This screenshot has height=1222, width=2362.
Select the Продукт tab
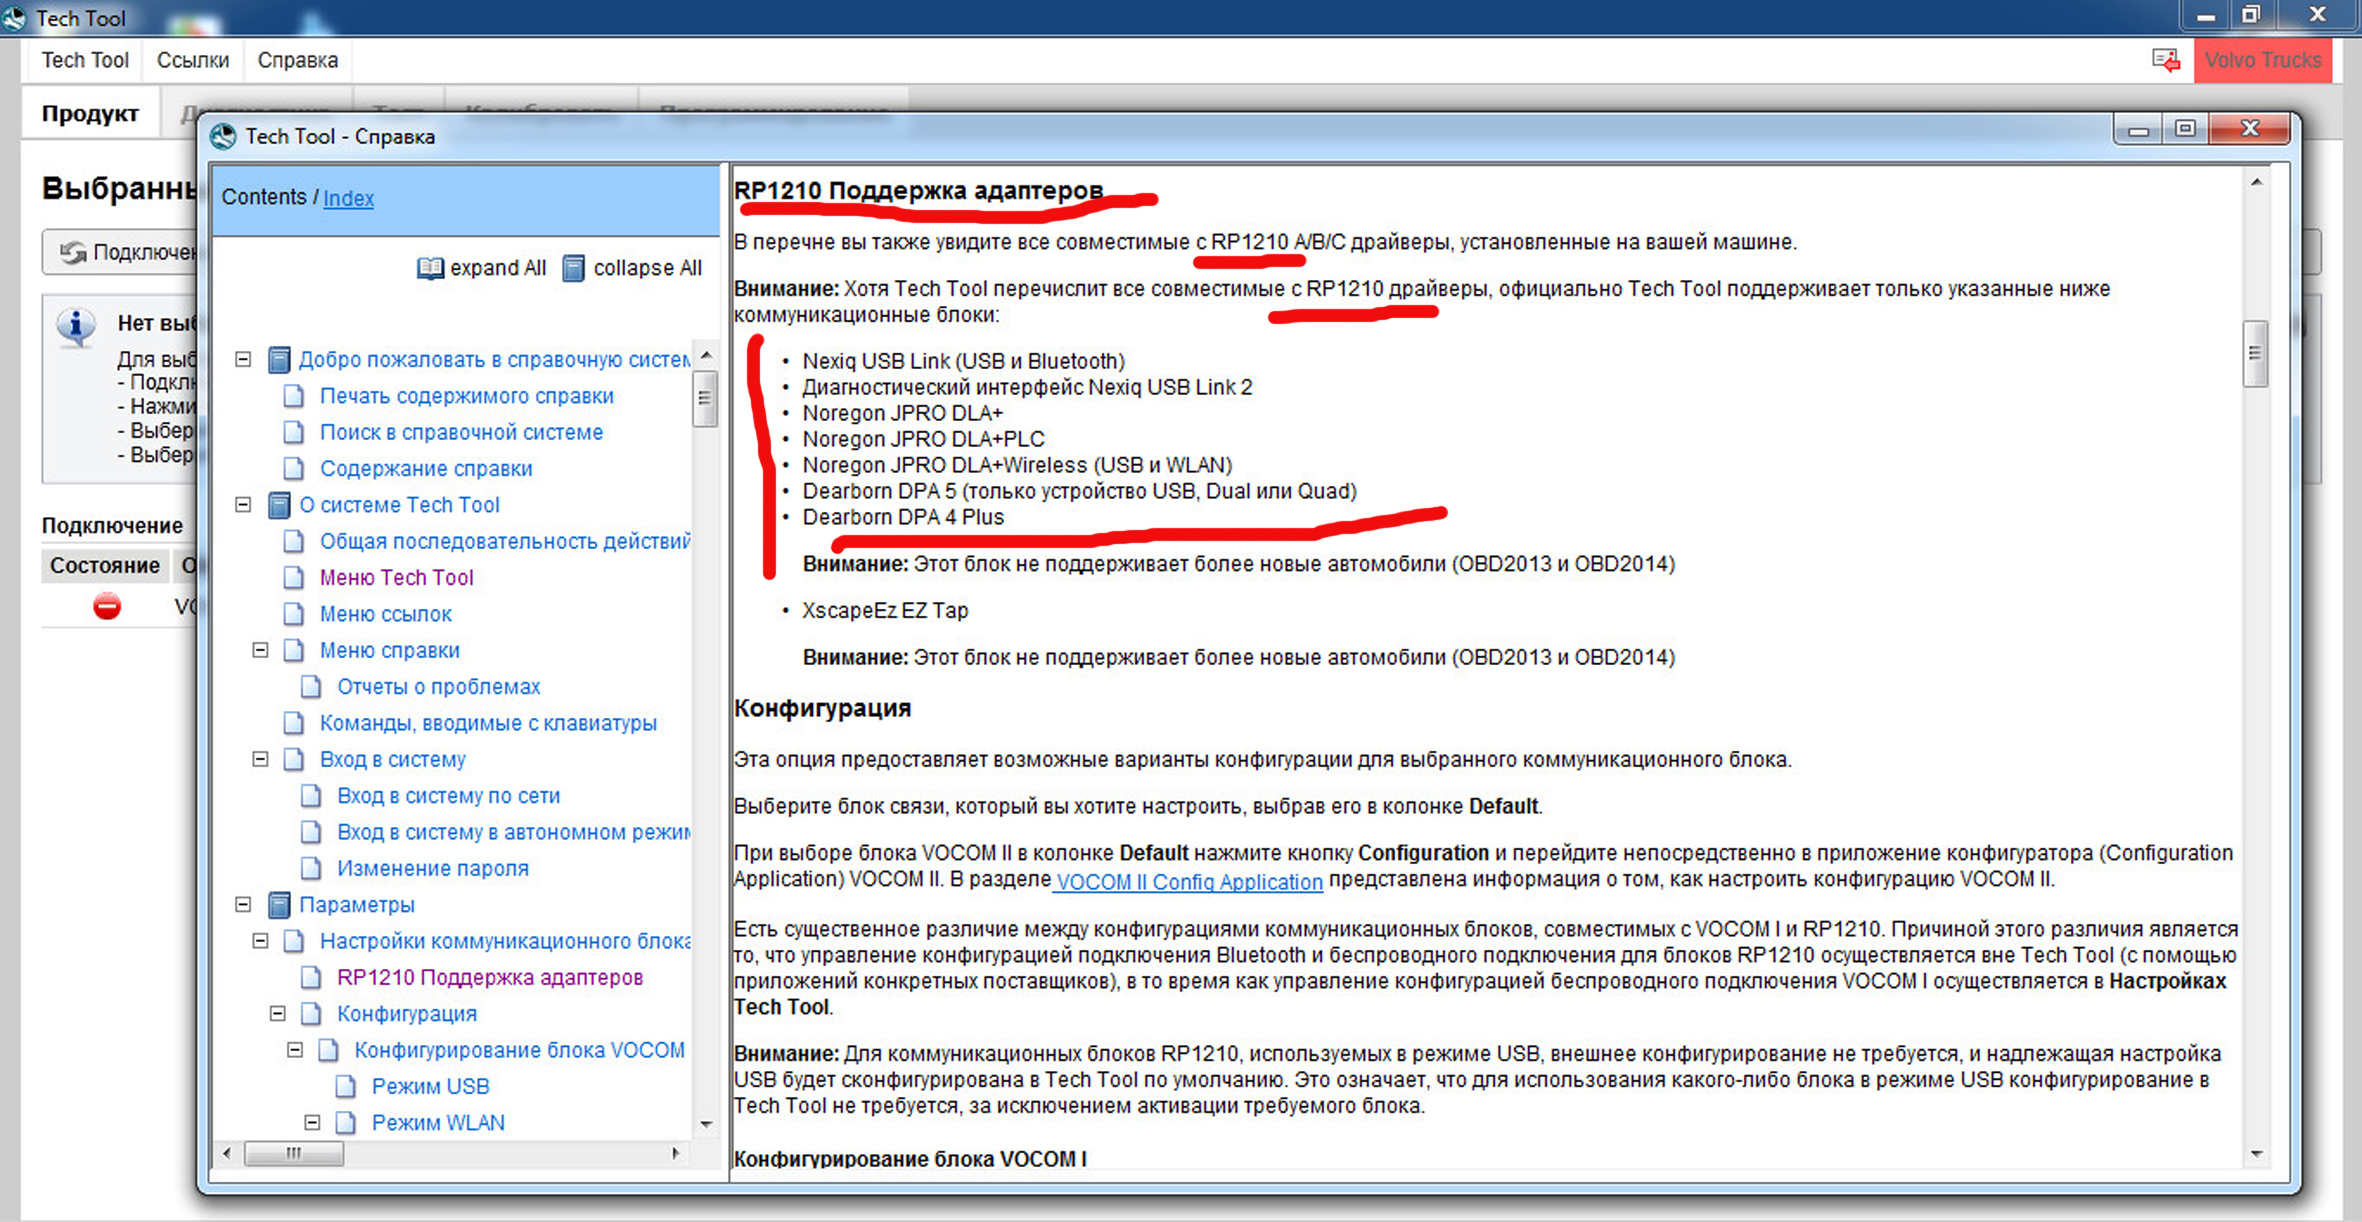tap(90, 114)
